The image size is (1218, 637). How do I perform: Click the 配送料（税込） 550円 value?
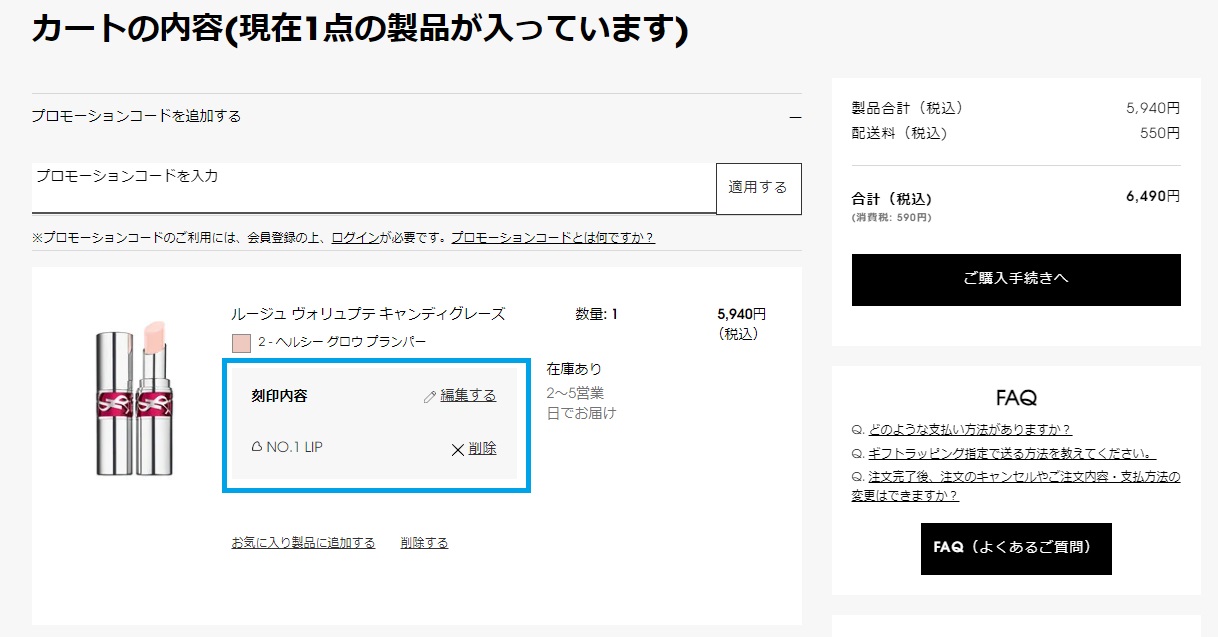pos(1160,133)
